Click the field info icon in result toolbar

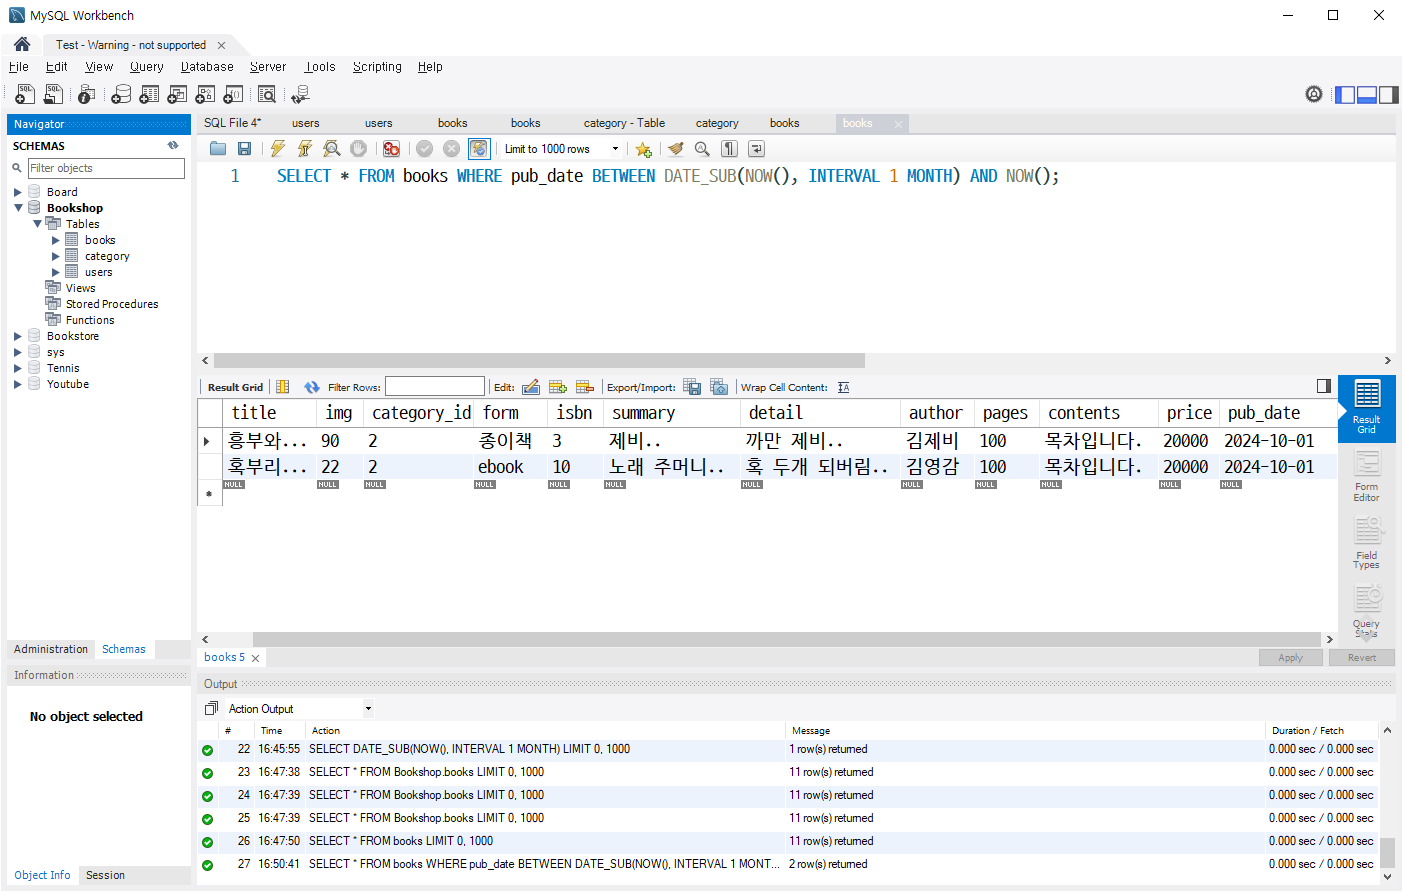tap(283, 387)
